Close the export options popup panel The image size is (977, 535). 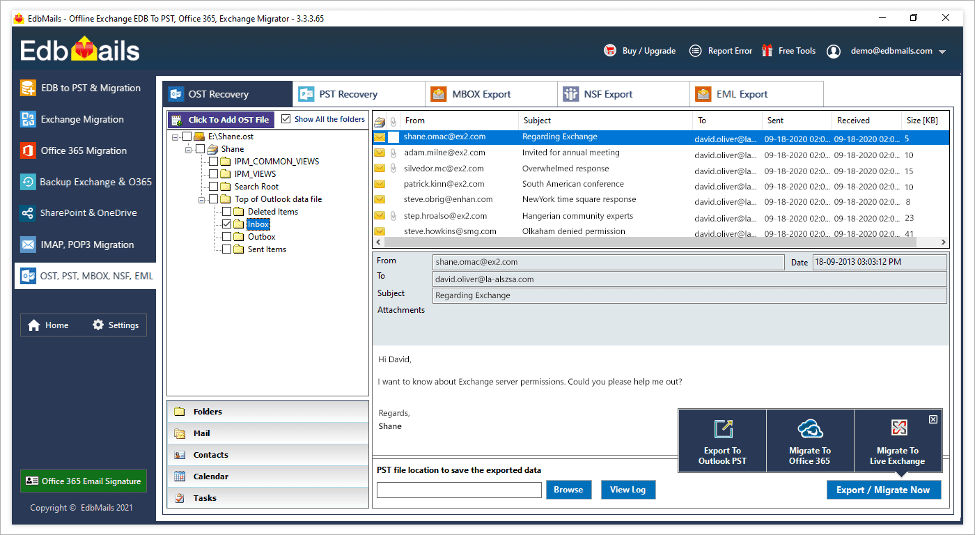[933, 419]
